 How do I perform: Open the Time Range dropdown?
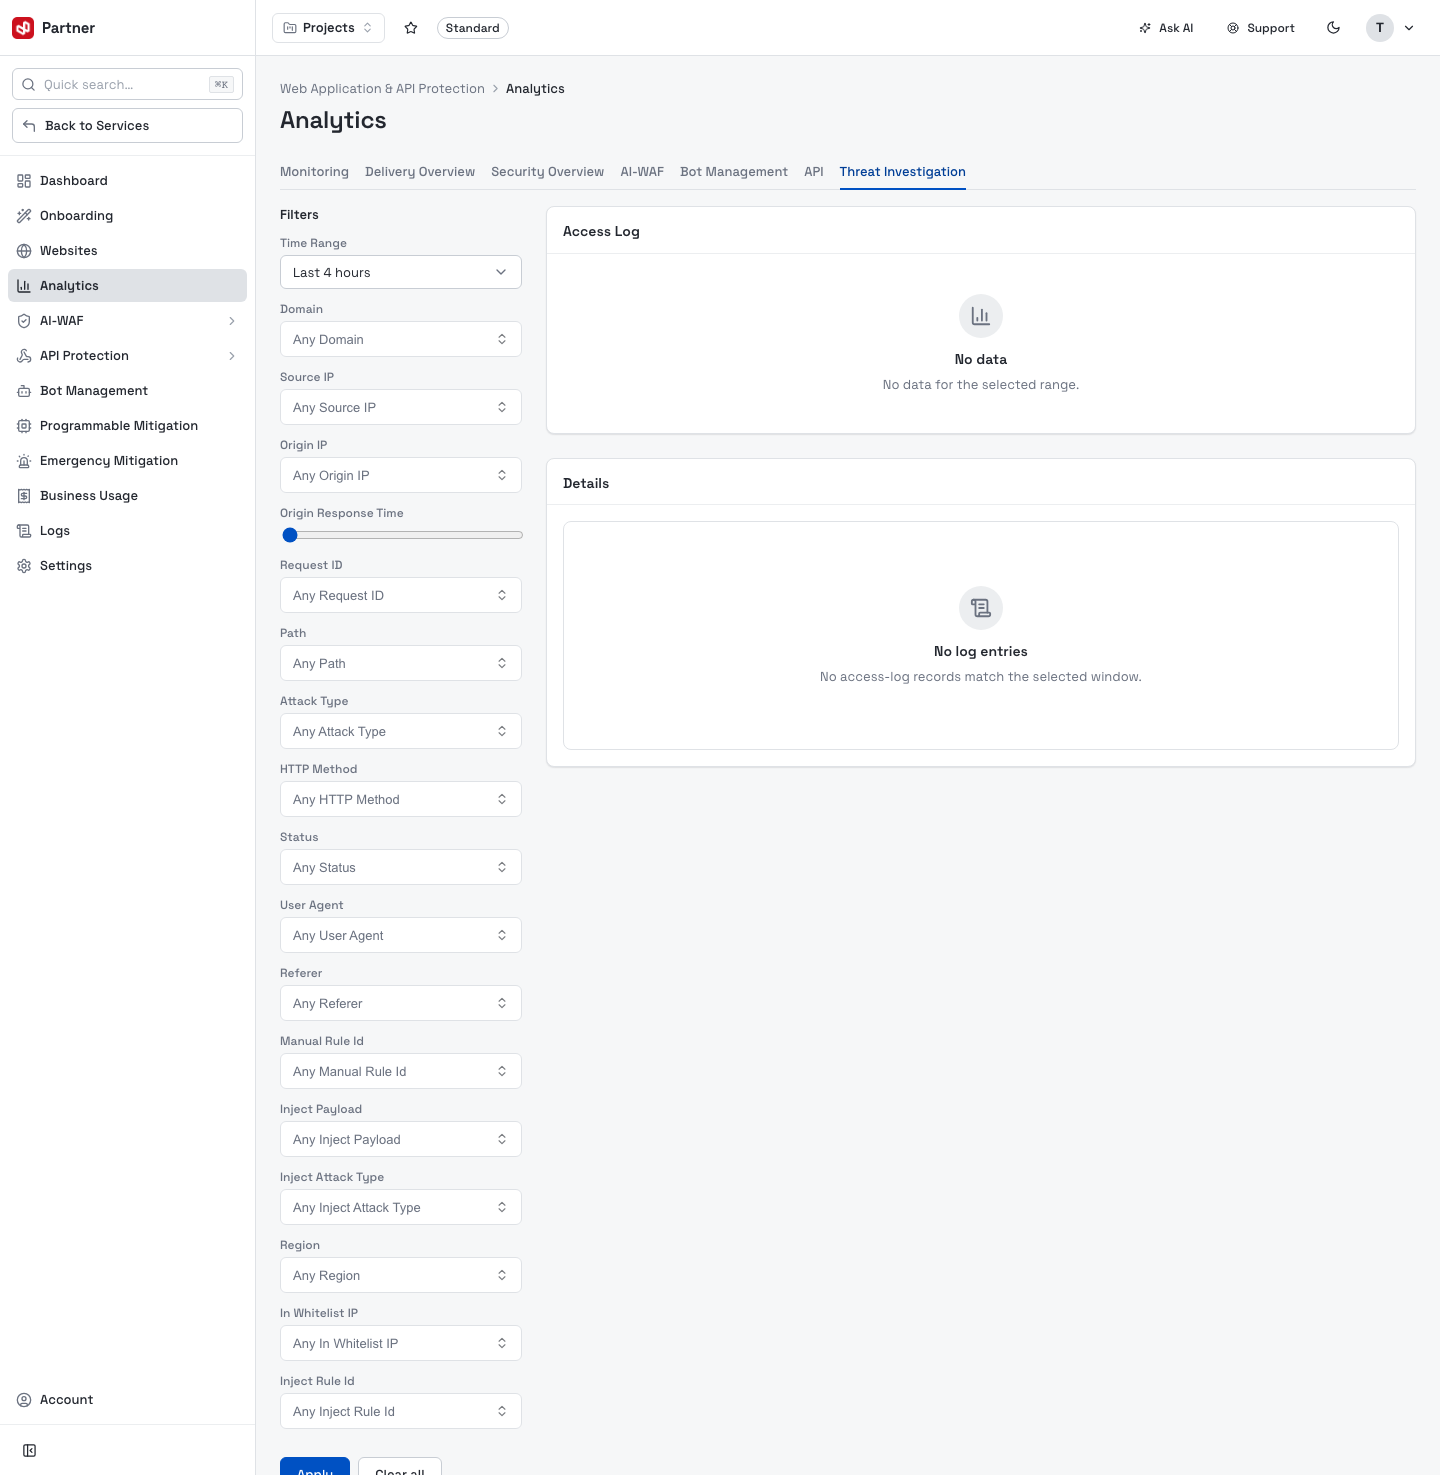(401, 272)
